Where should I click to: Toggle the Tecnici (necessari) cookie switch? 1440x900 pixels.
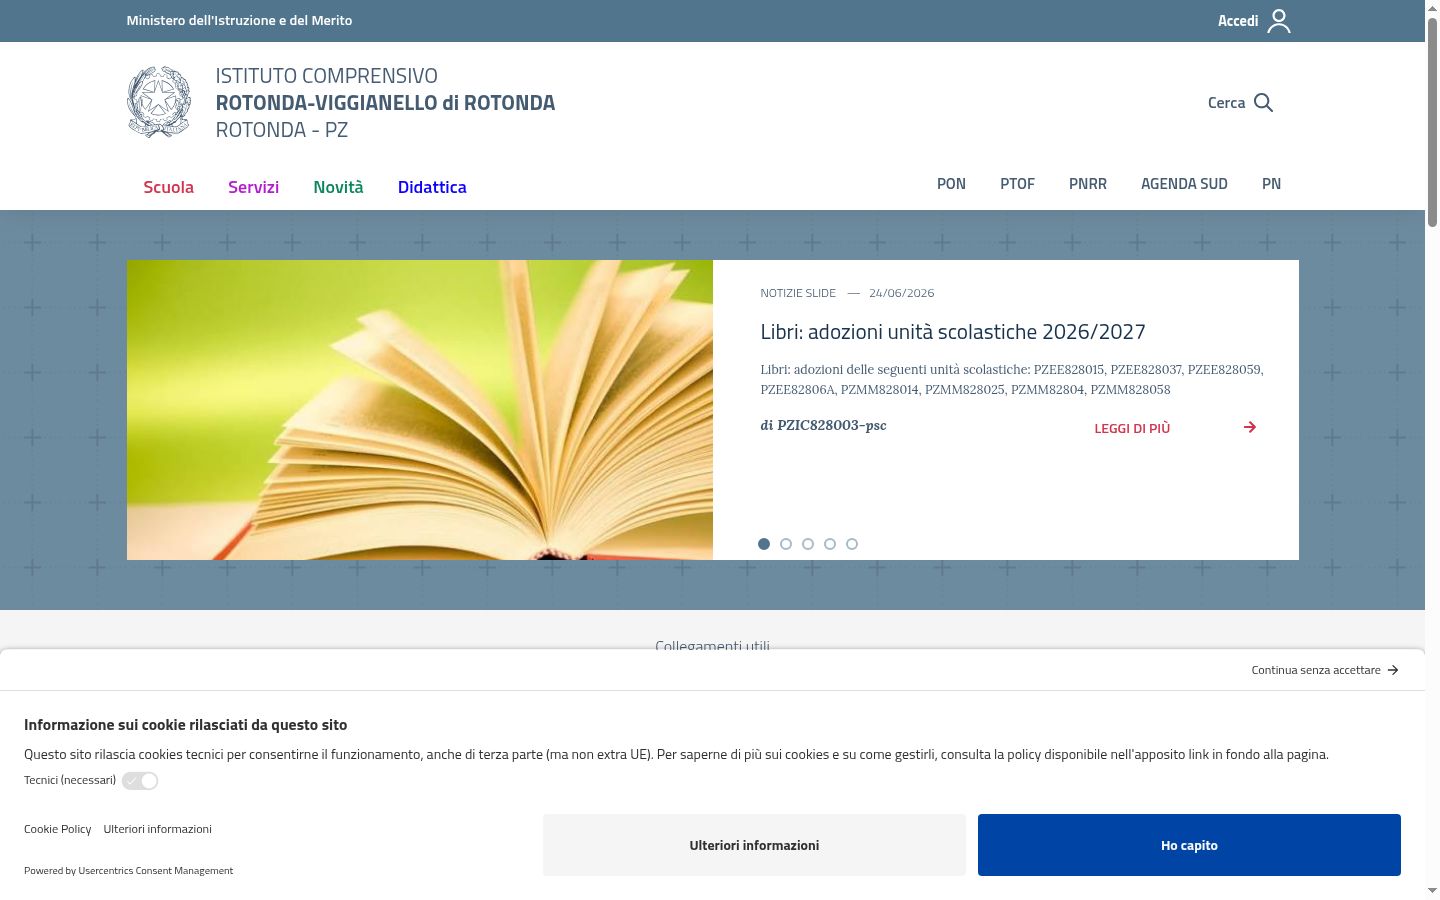point(140,781)
